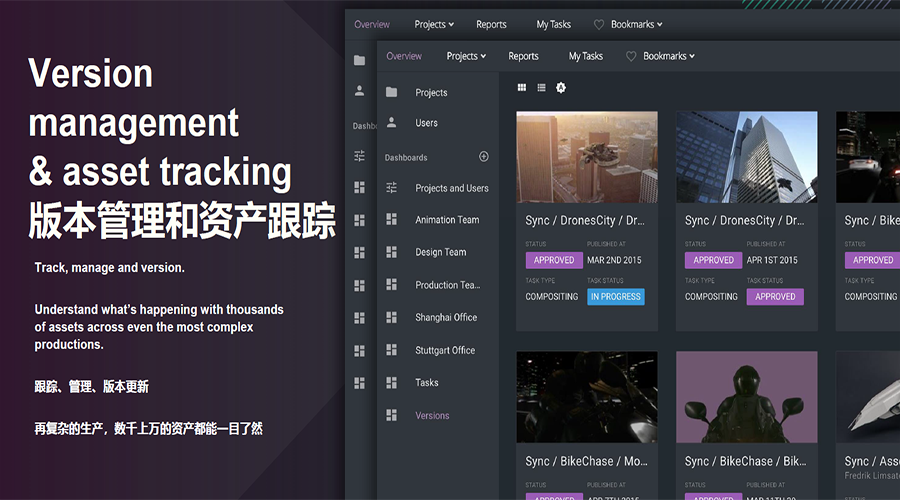Switch to list view icon
The height and width of the screenshot is (500, 900).
(x=541, y=87)
